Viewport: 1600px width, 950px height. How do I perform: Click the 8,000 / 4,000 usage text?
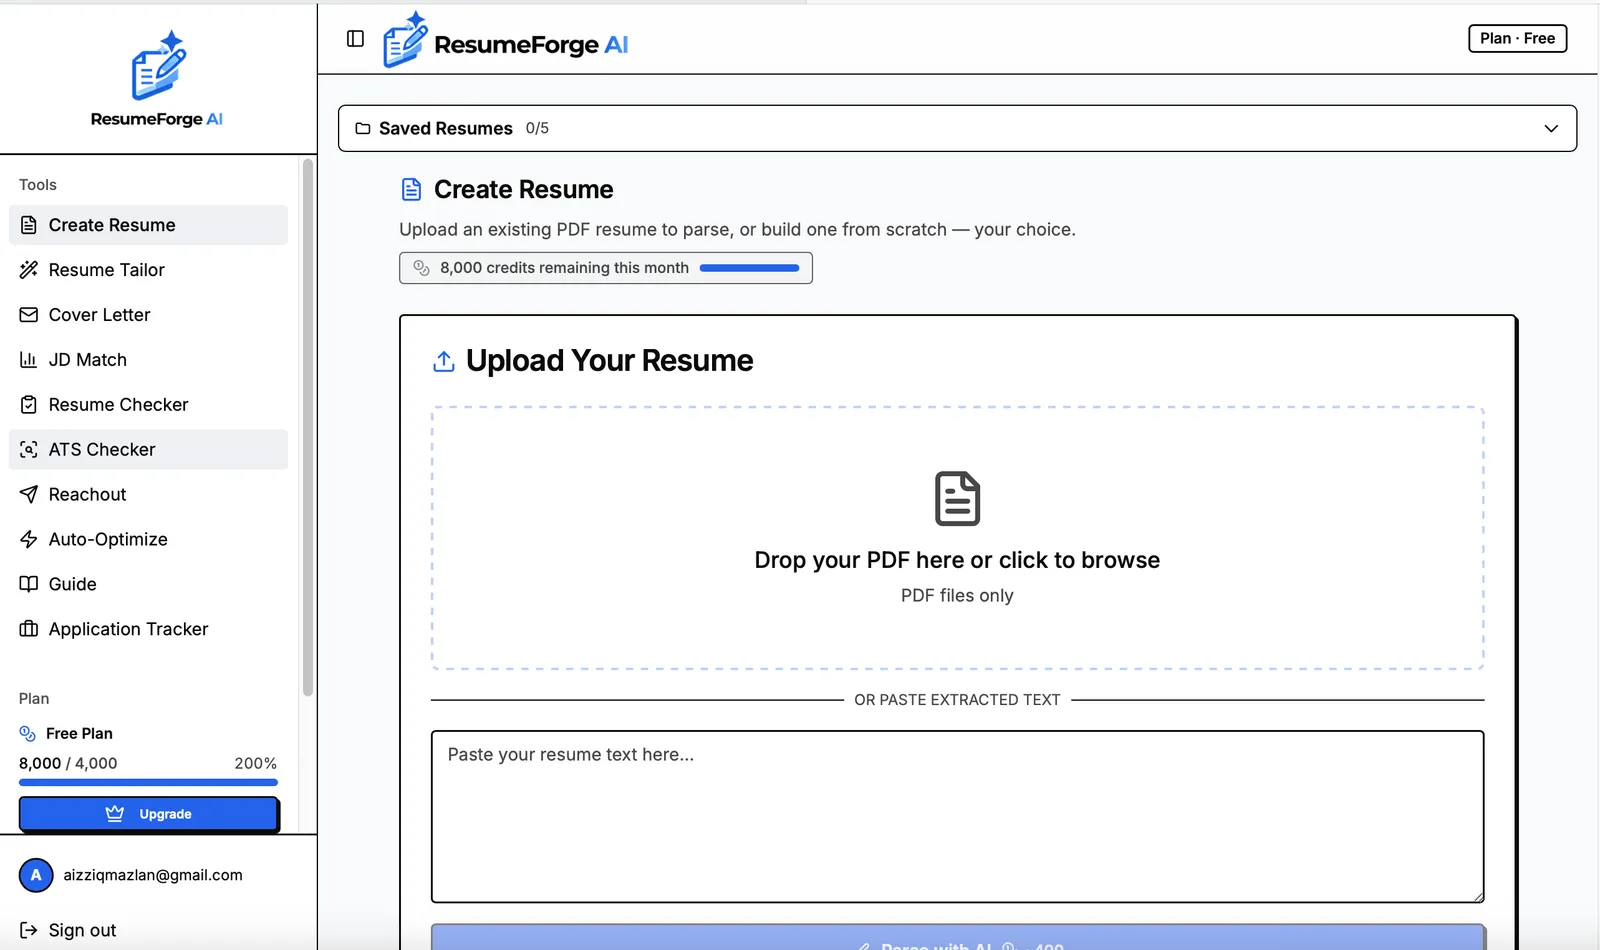(x=68, y=763)
